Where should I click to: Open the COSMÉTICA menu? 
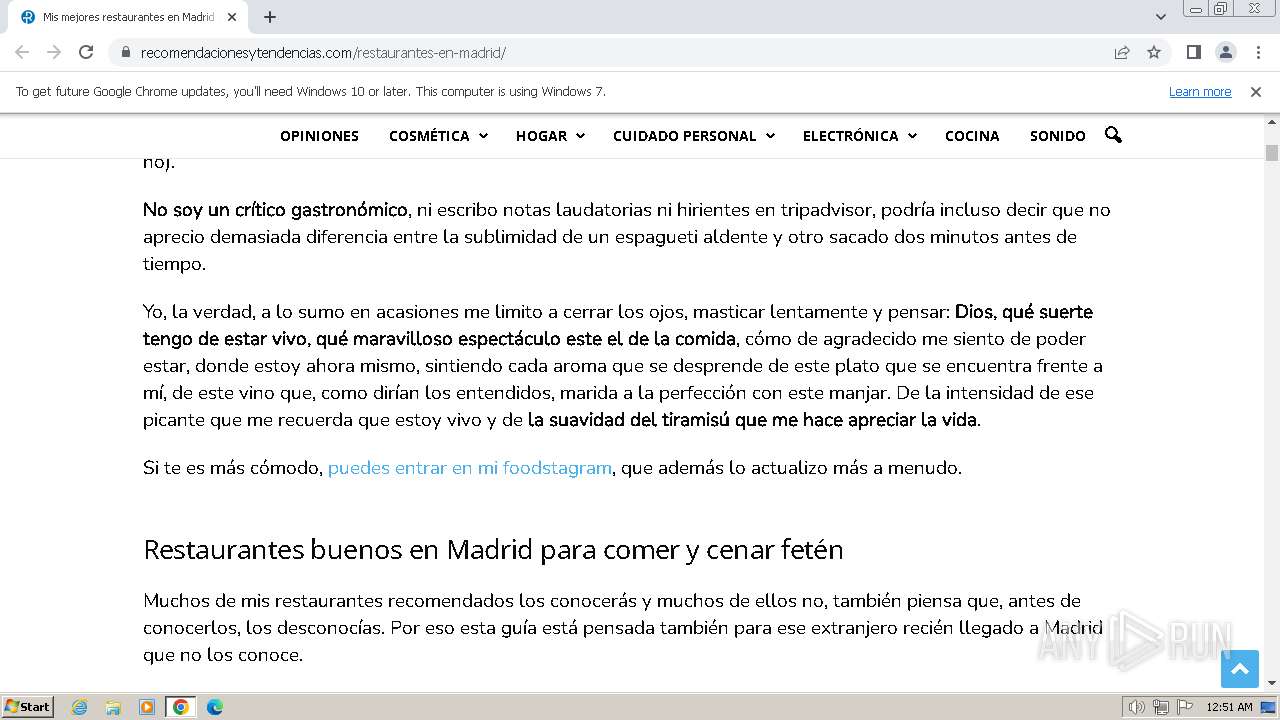point(429,136)
